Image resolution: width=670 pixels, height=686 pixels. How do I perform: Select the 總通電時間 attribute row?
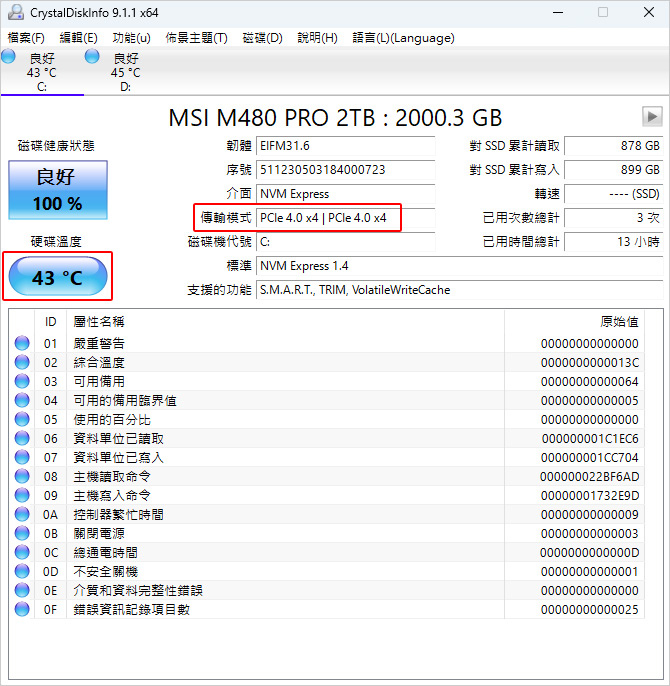[x=327, y=553]
